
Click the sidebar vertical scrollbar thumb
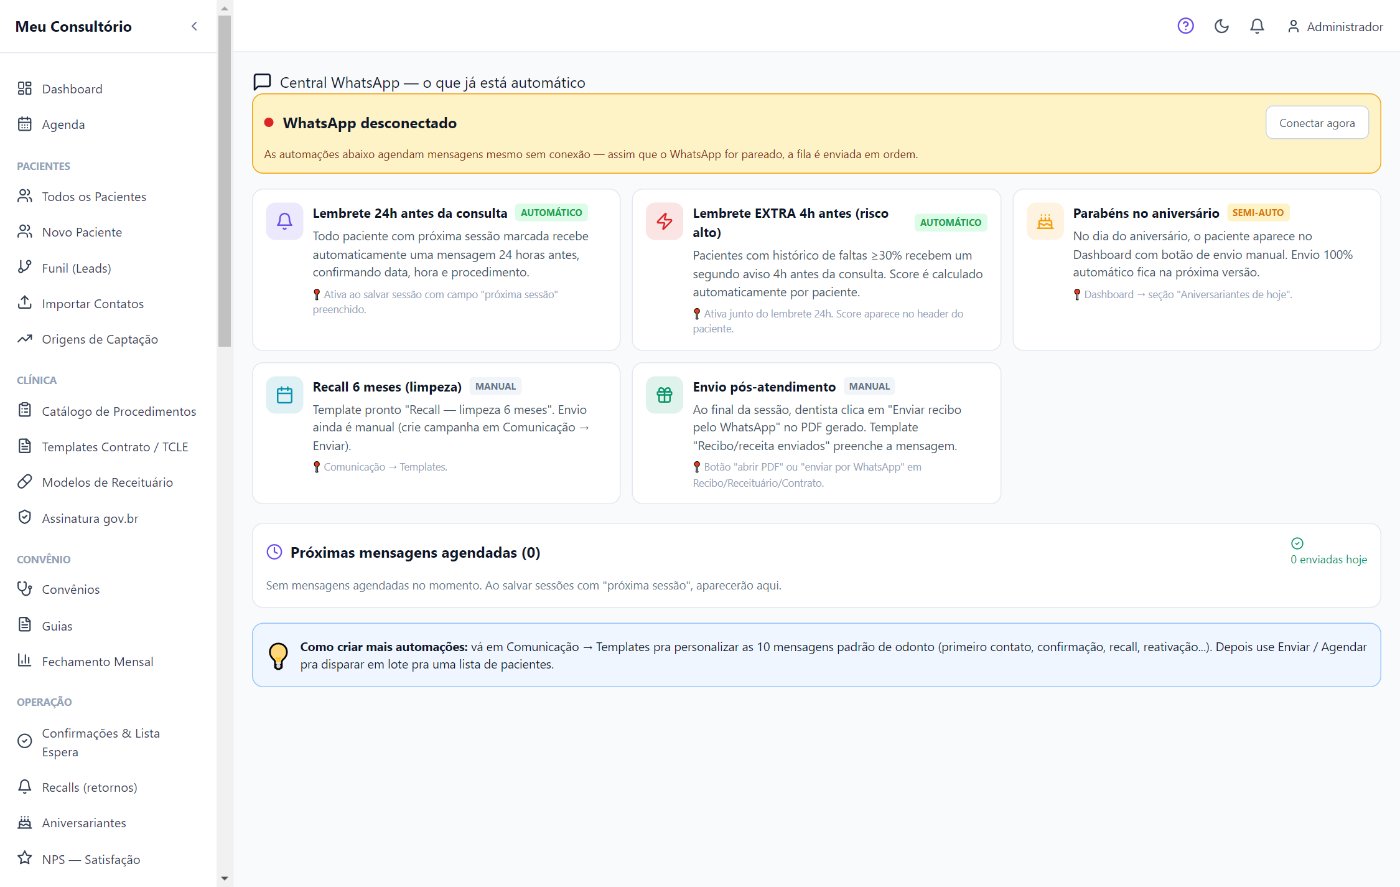tap(224, 181)
